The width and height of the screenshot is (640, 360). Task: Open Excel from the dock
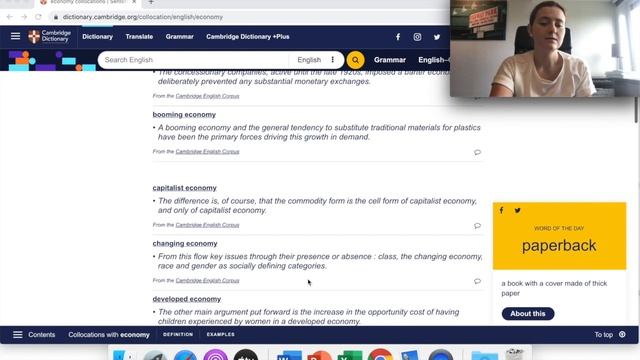click(350, 355)
